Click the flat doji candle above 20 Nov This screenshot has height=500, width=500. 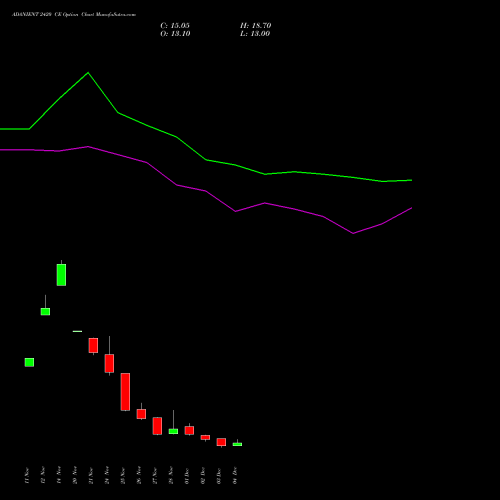[77, 331]
